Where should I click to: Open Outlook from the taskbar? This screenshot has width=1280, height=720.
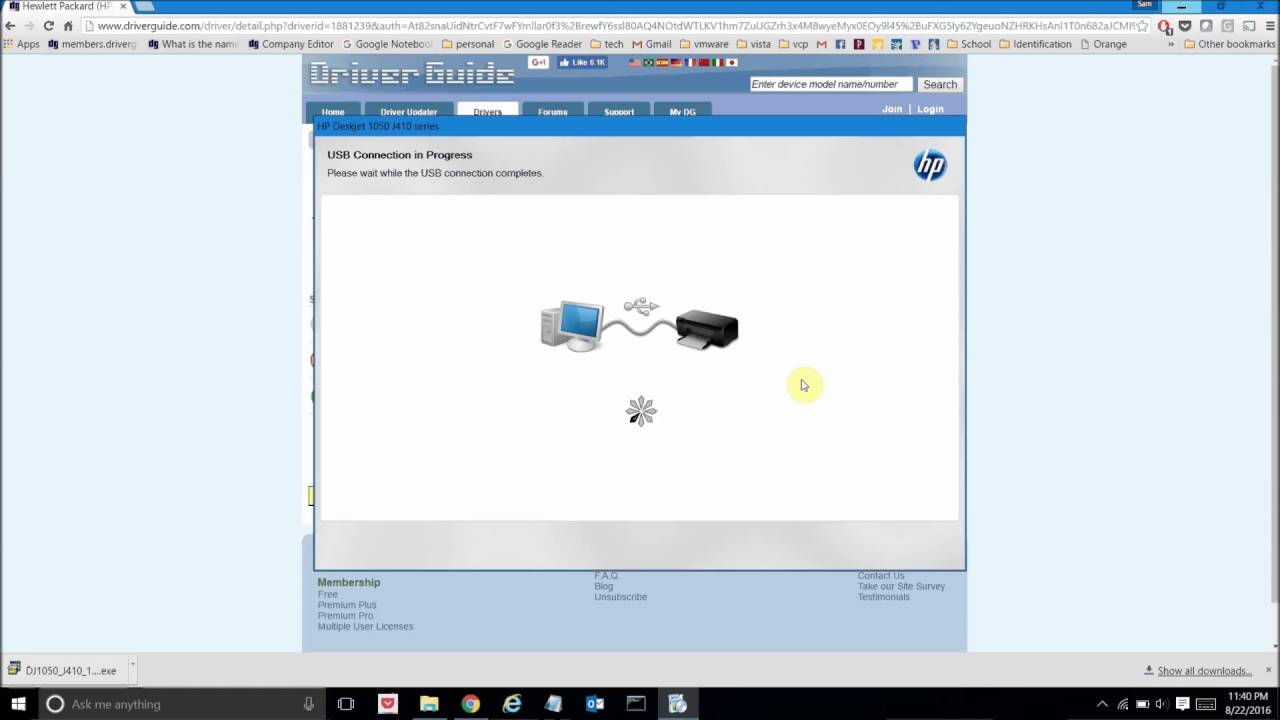(x=595, y=704)
